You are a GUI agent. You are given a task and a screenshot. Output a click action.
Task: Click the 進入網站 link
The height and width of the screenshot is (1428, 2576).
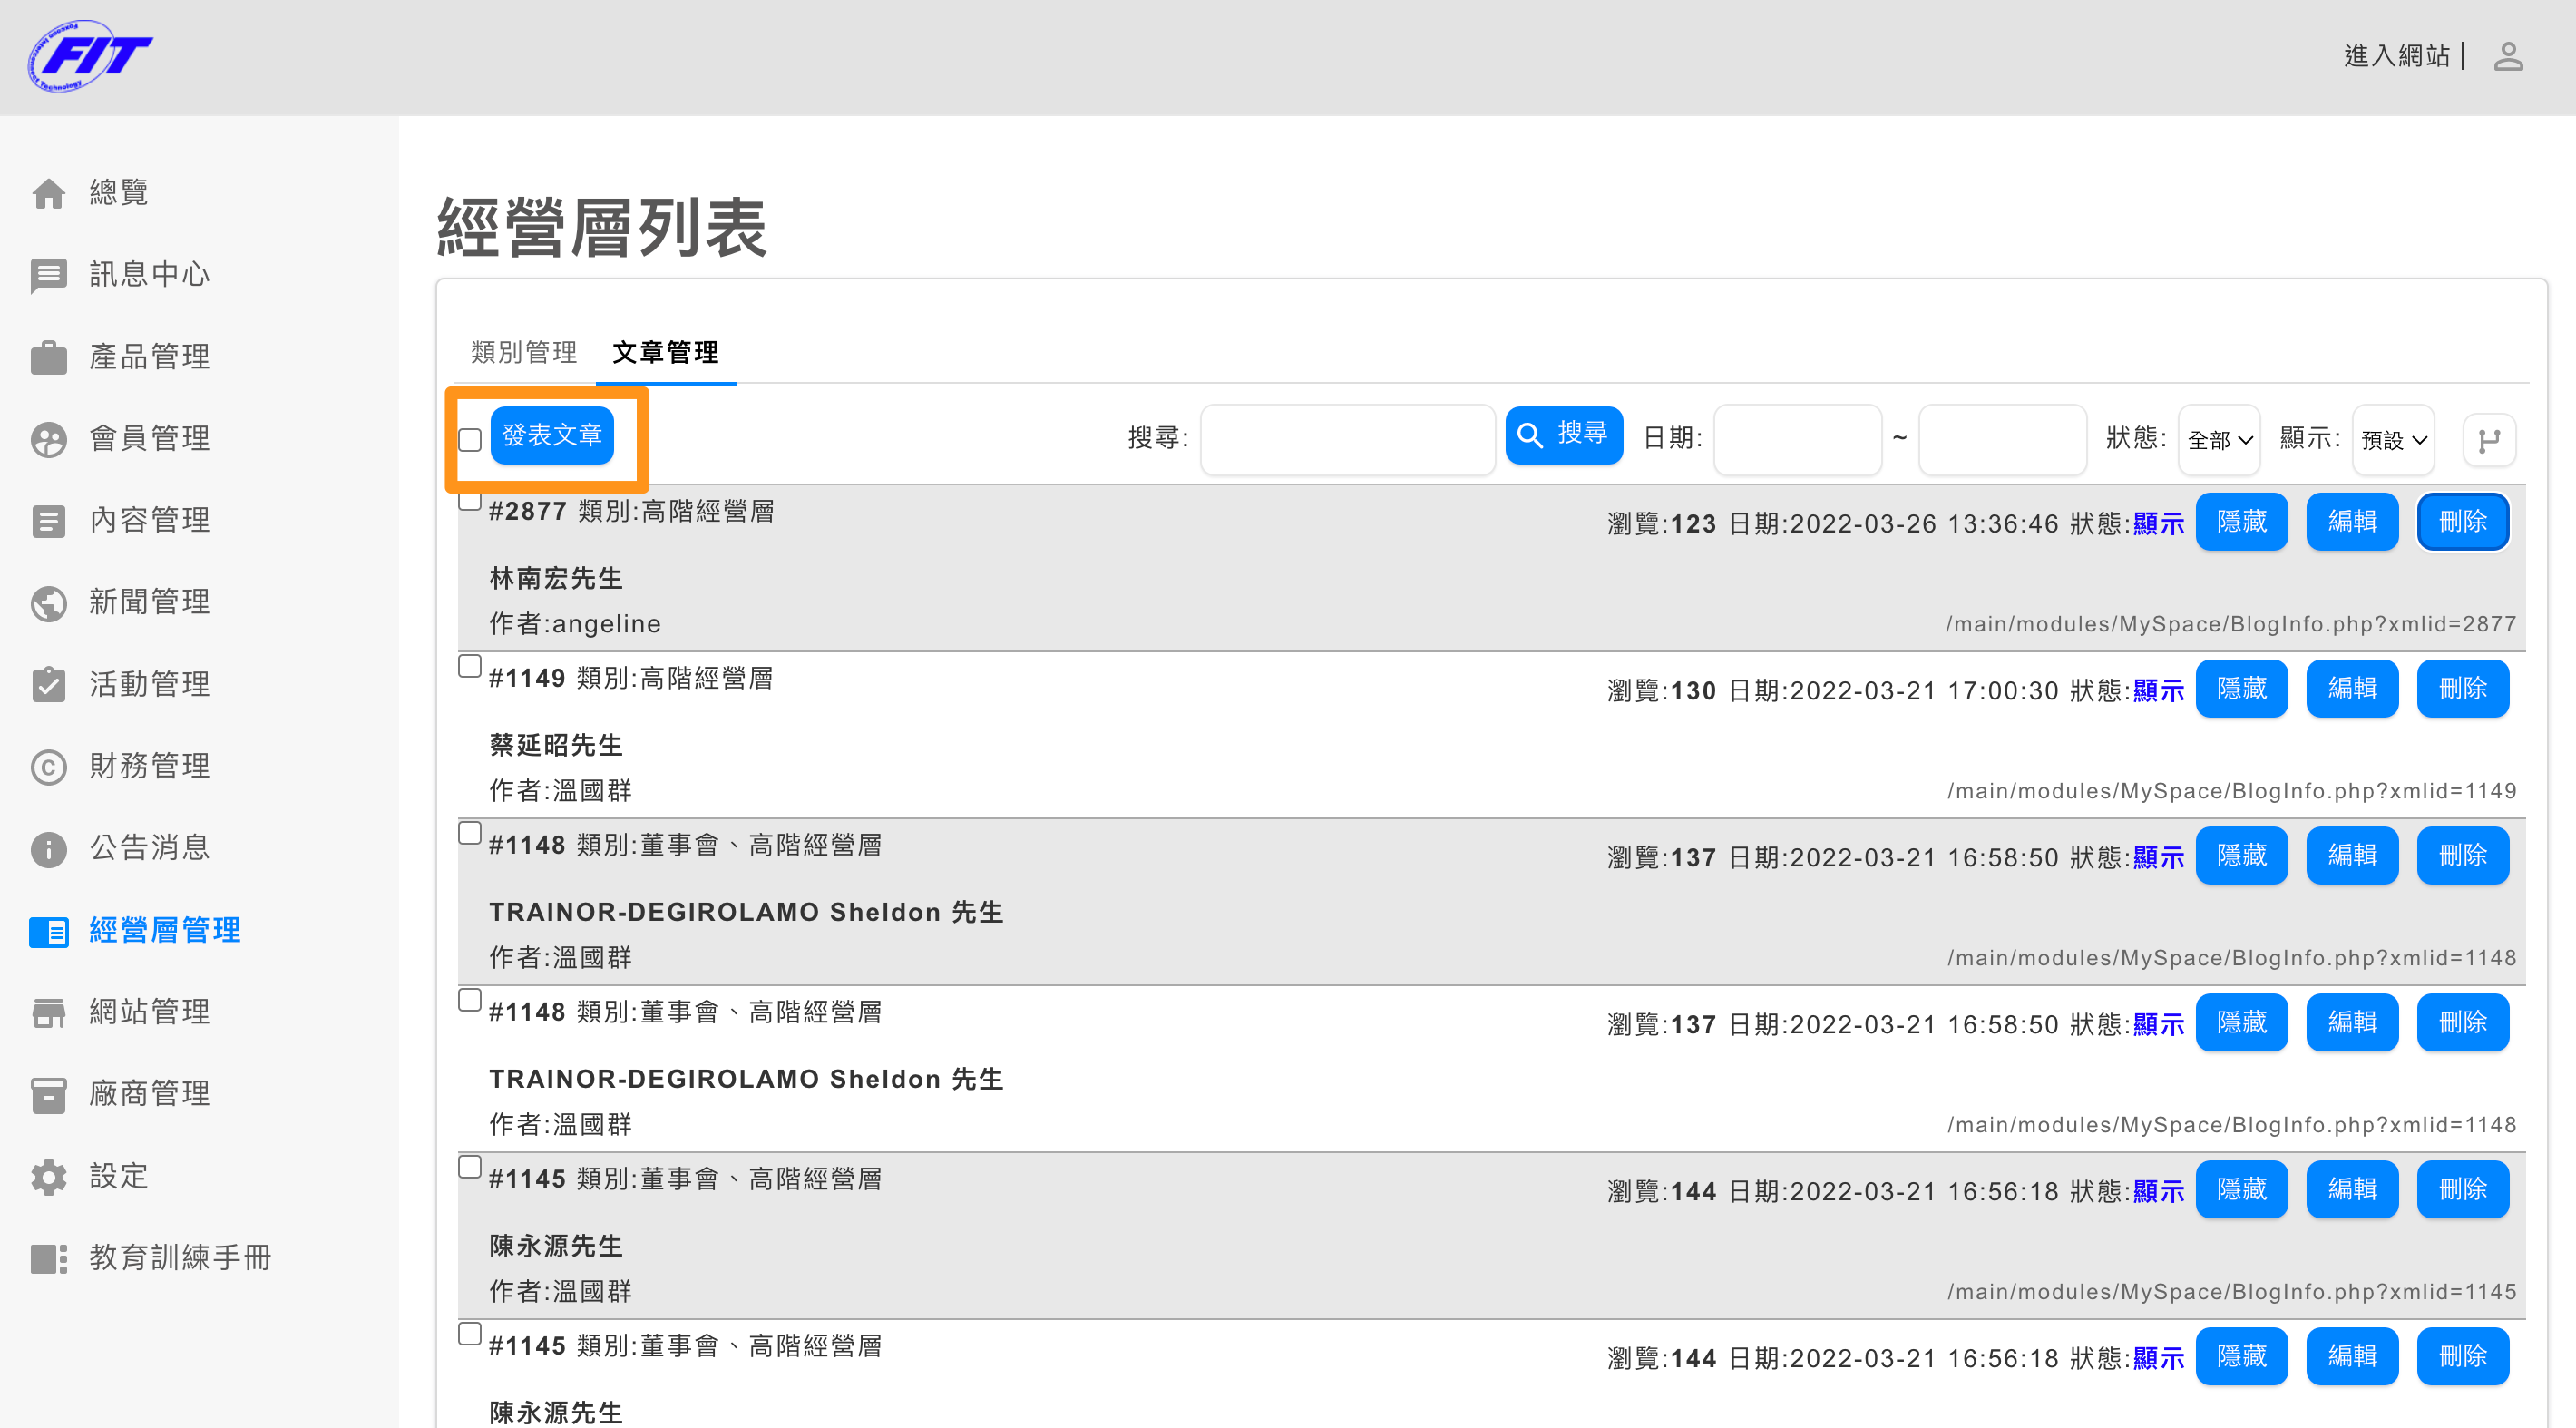[x=2397, y=56]
